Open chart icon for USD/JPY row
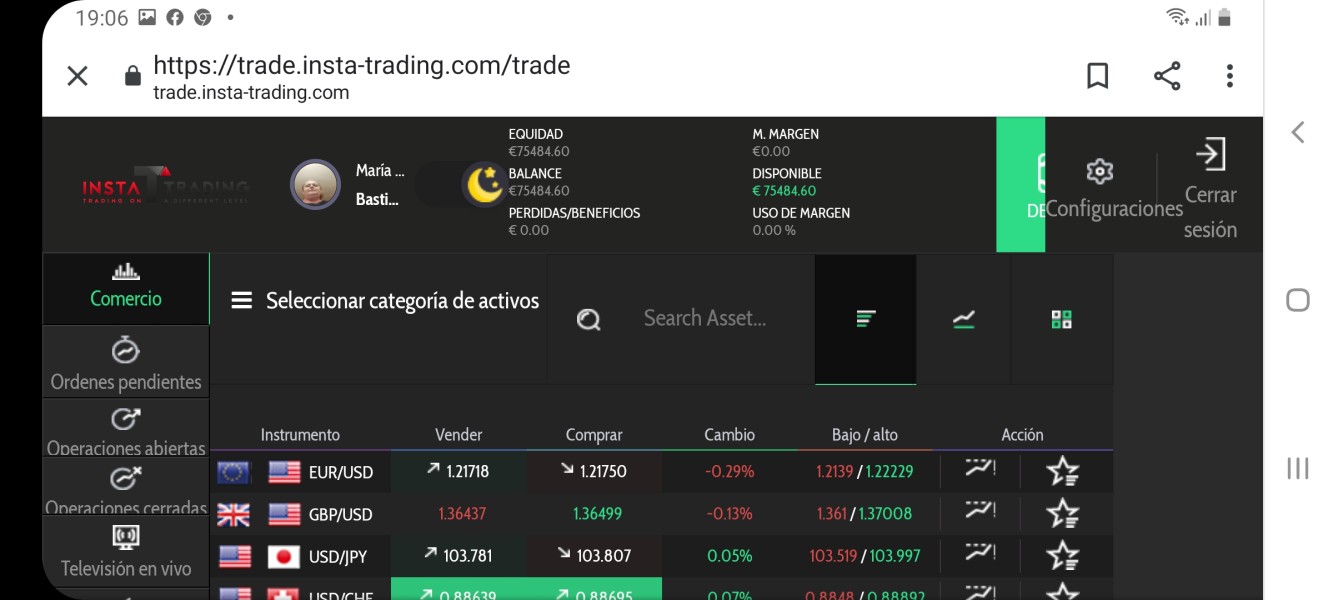1333x600 pixels. (x=980, y=553)
